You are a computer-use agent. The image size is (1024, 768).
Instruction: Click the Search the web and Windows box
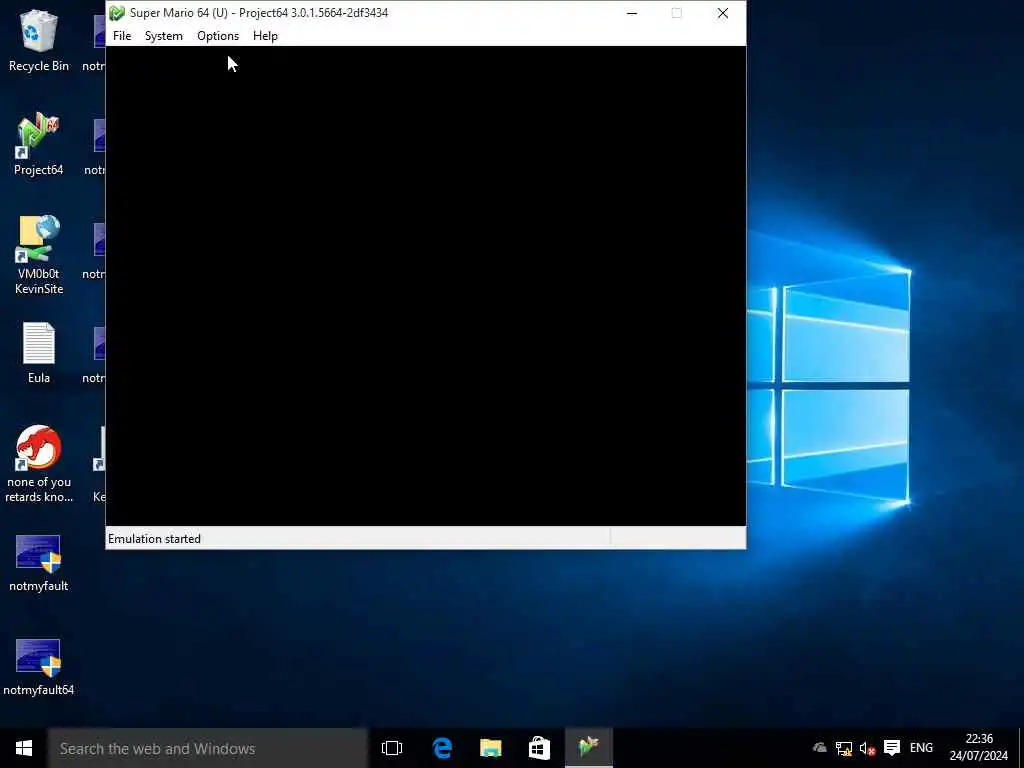coord(208,748)
